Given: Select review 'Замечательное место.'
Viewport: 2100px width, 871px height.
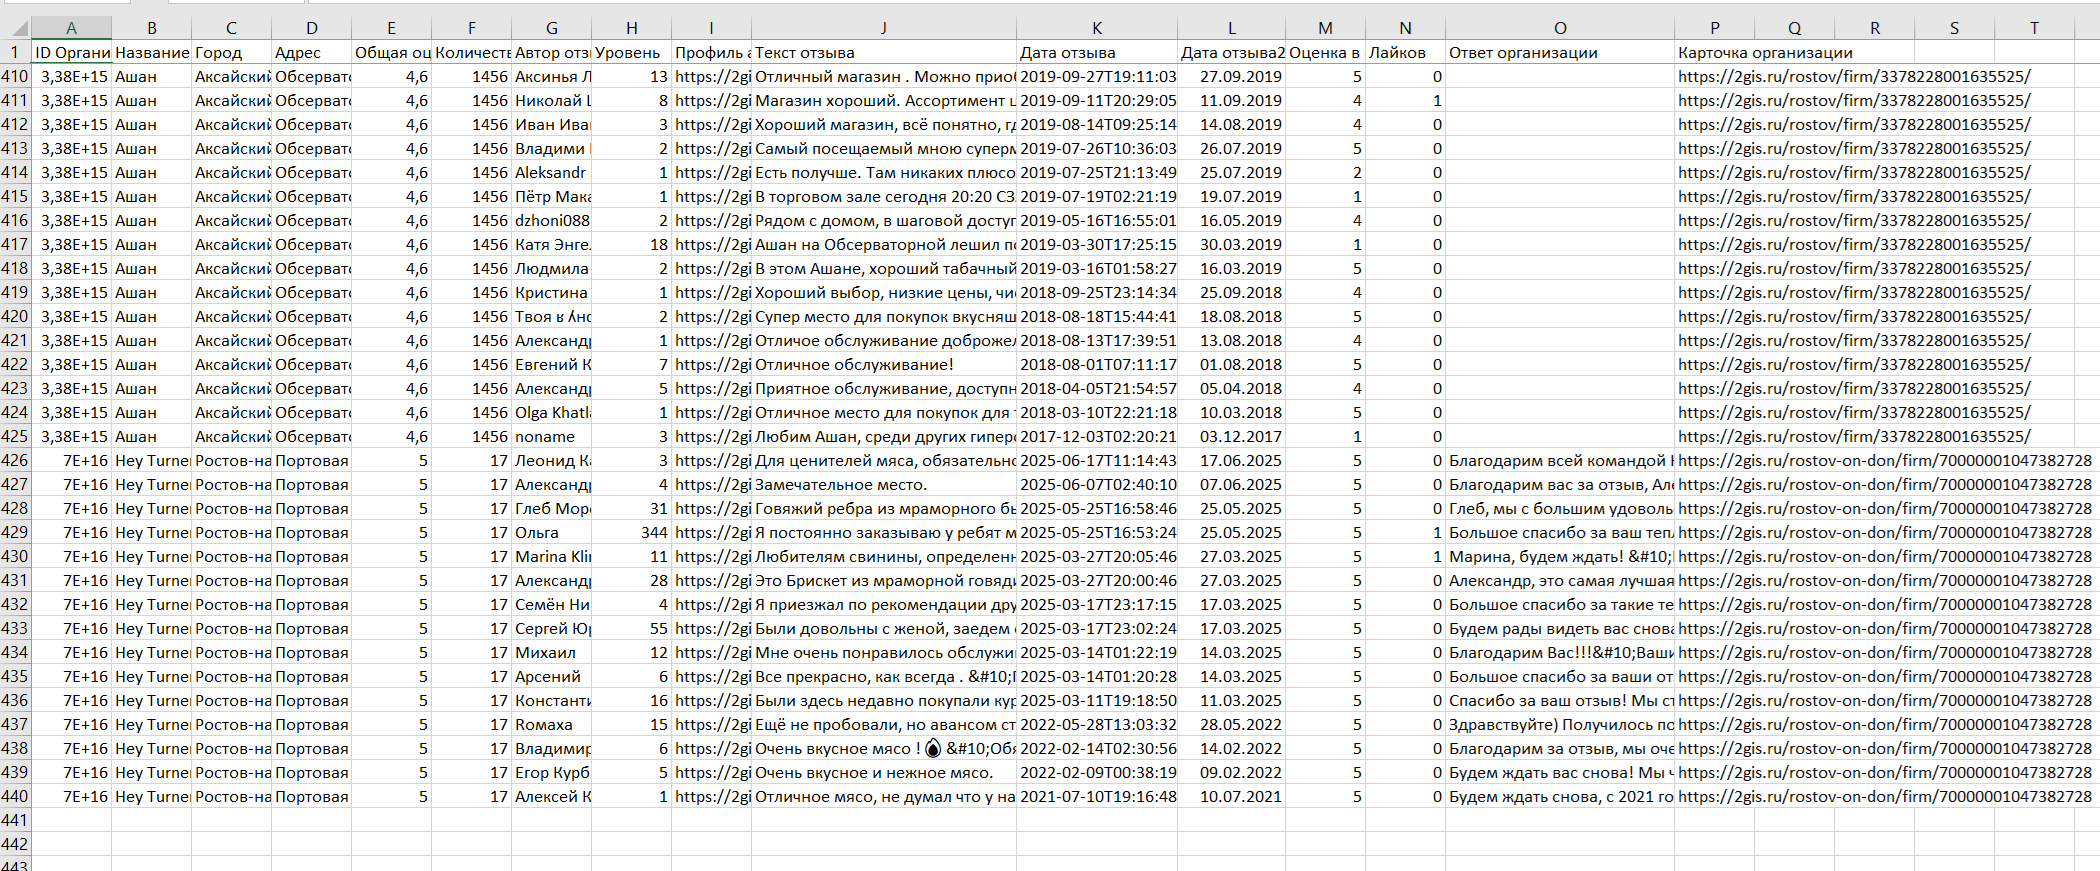Looking at the screenshot, I should 883,484.
